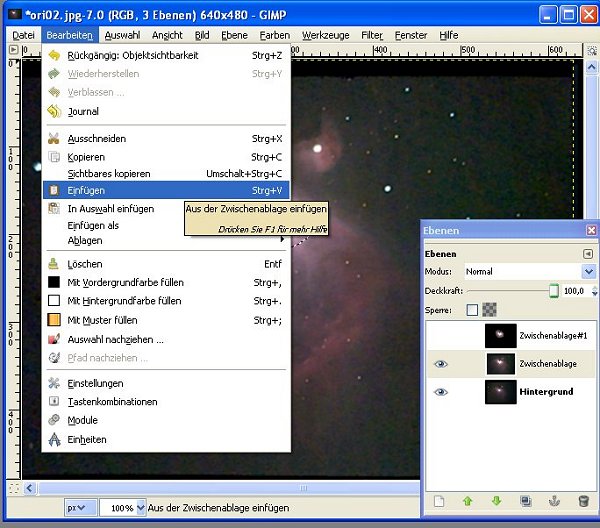Click the navigation icon at top-right of canvas
The width and height of the screenshot is (600, 528).
pyautogui.click(x=592, y=51)
